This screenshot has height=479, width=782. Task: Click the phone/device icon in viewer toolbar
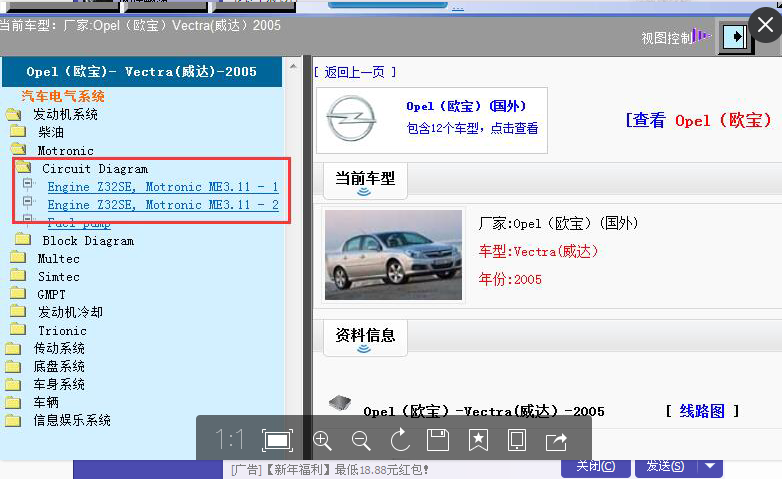pyautogui.click(x=517, y=440)
